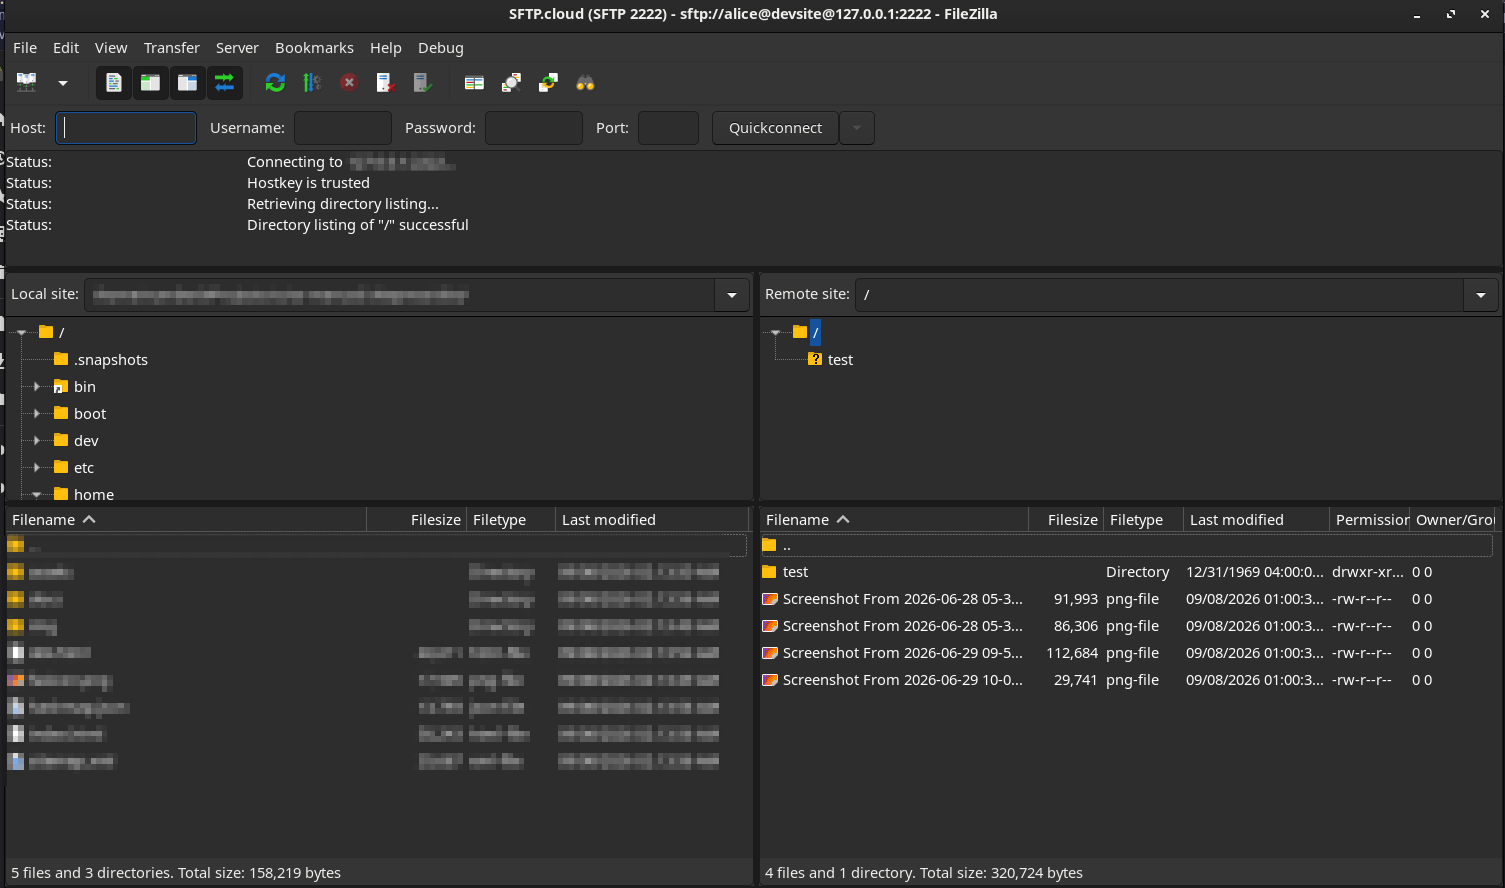The height and width of the screenshot is (888, 1505).
Task: Sort the remote pane by Permissions column
Action: (1370, 520)
